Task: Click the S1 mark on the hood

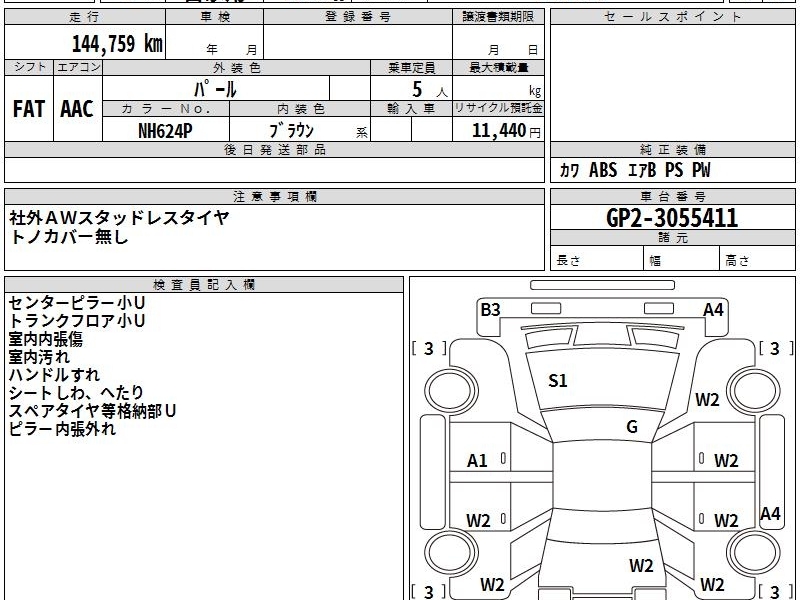Action: point(557,380)
